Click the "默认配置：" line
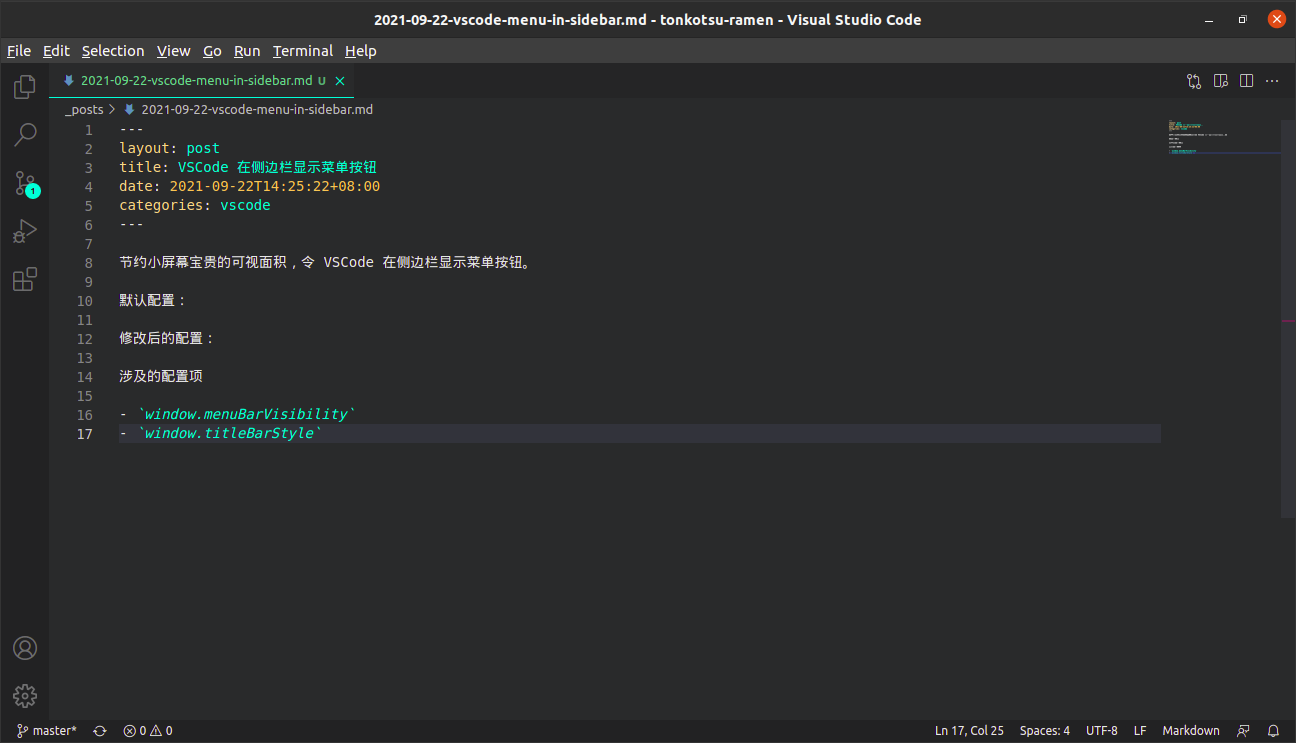 pos(153,301)
